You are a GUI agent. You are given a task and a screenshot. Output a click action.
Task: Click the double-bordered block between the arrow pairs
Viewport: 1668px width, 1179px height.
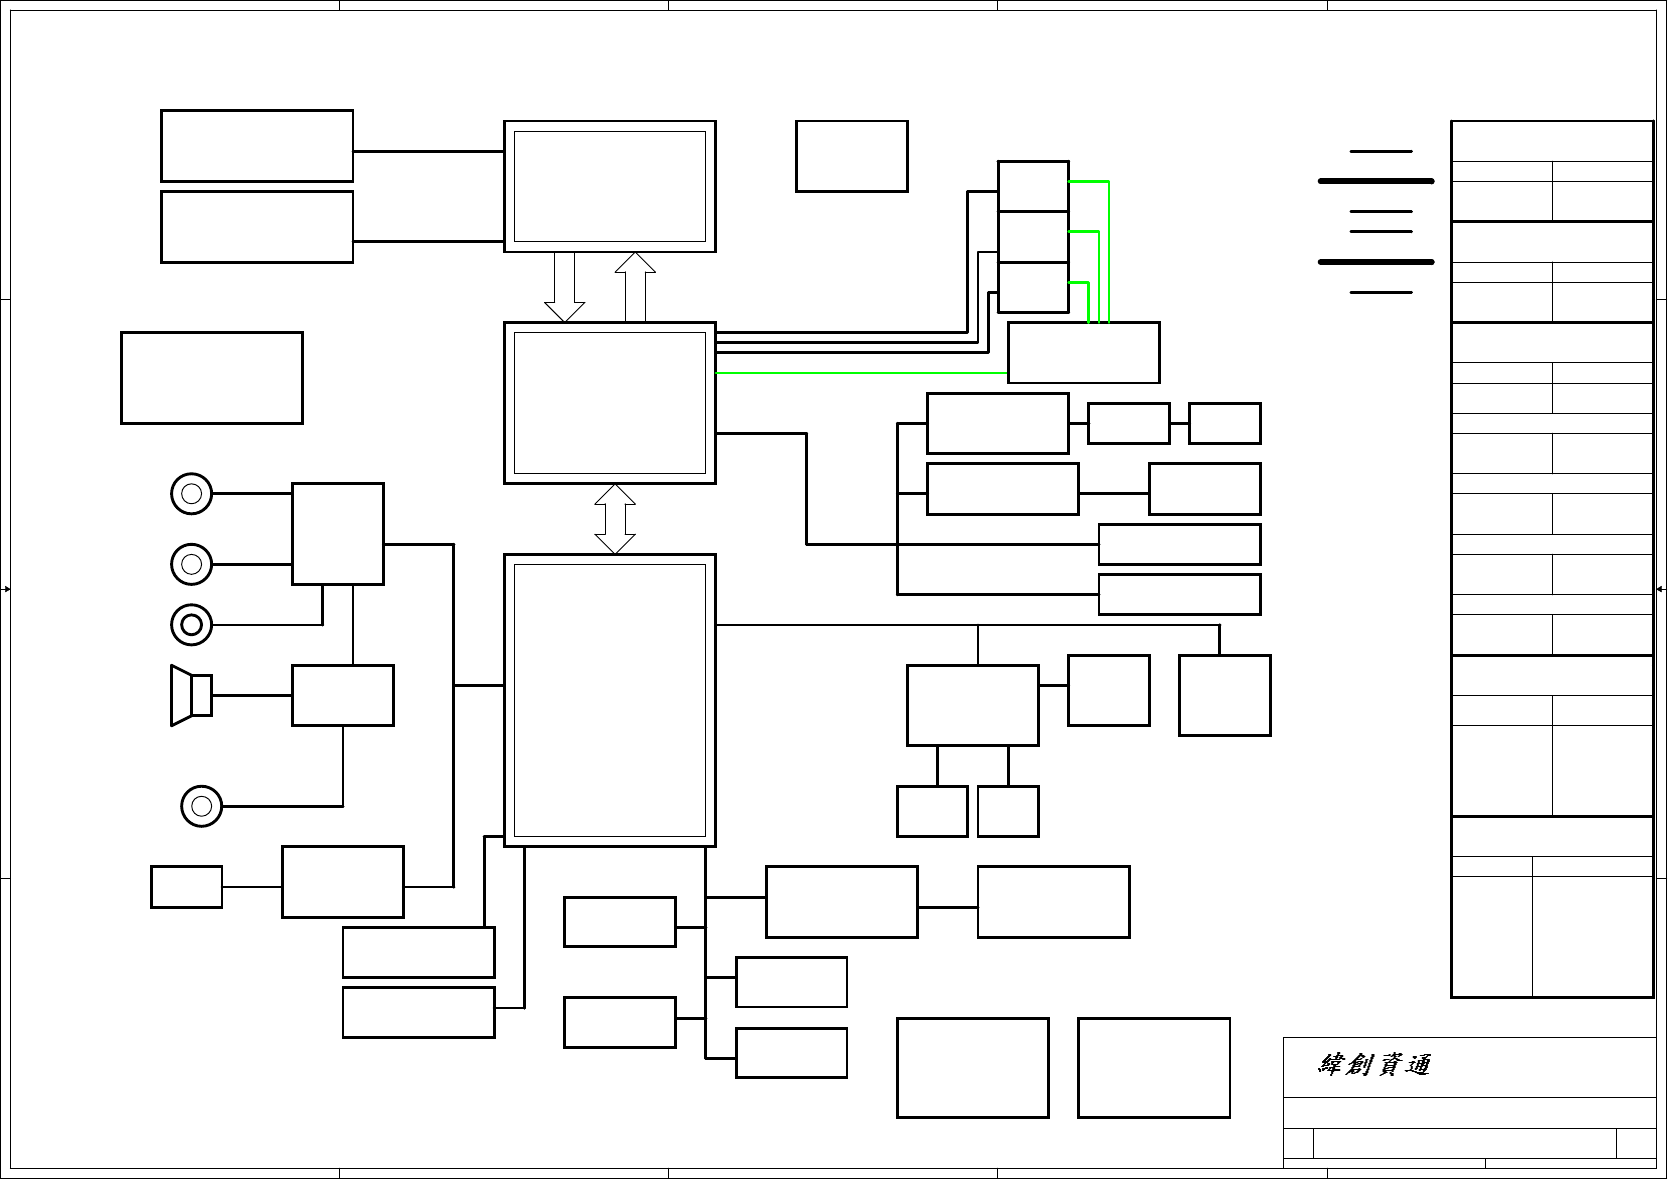click(609, 403)
